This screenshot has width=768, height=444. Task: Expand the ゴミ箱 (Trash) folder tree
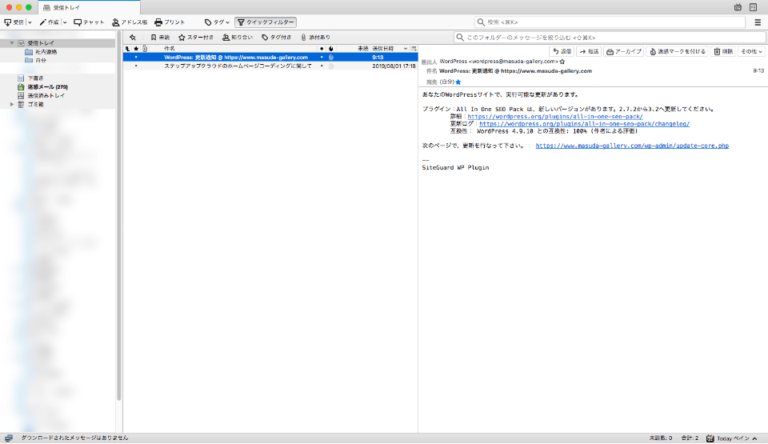pyautogui.click(x=11, y=104)
